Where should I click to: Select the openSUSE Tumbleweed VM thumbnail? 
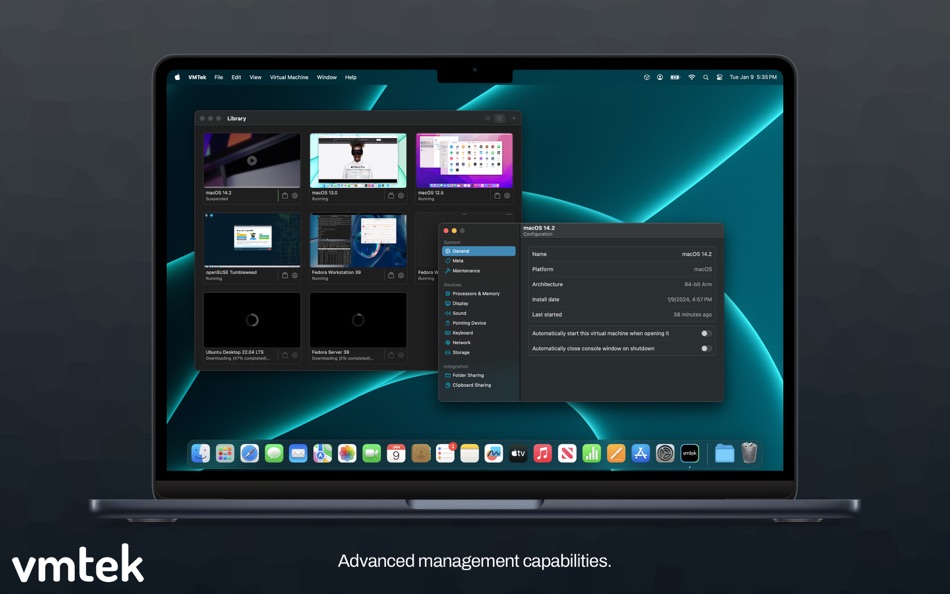(252, 240)
